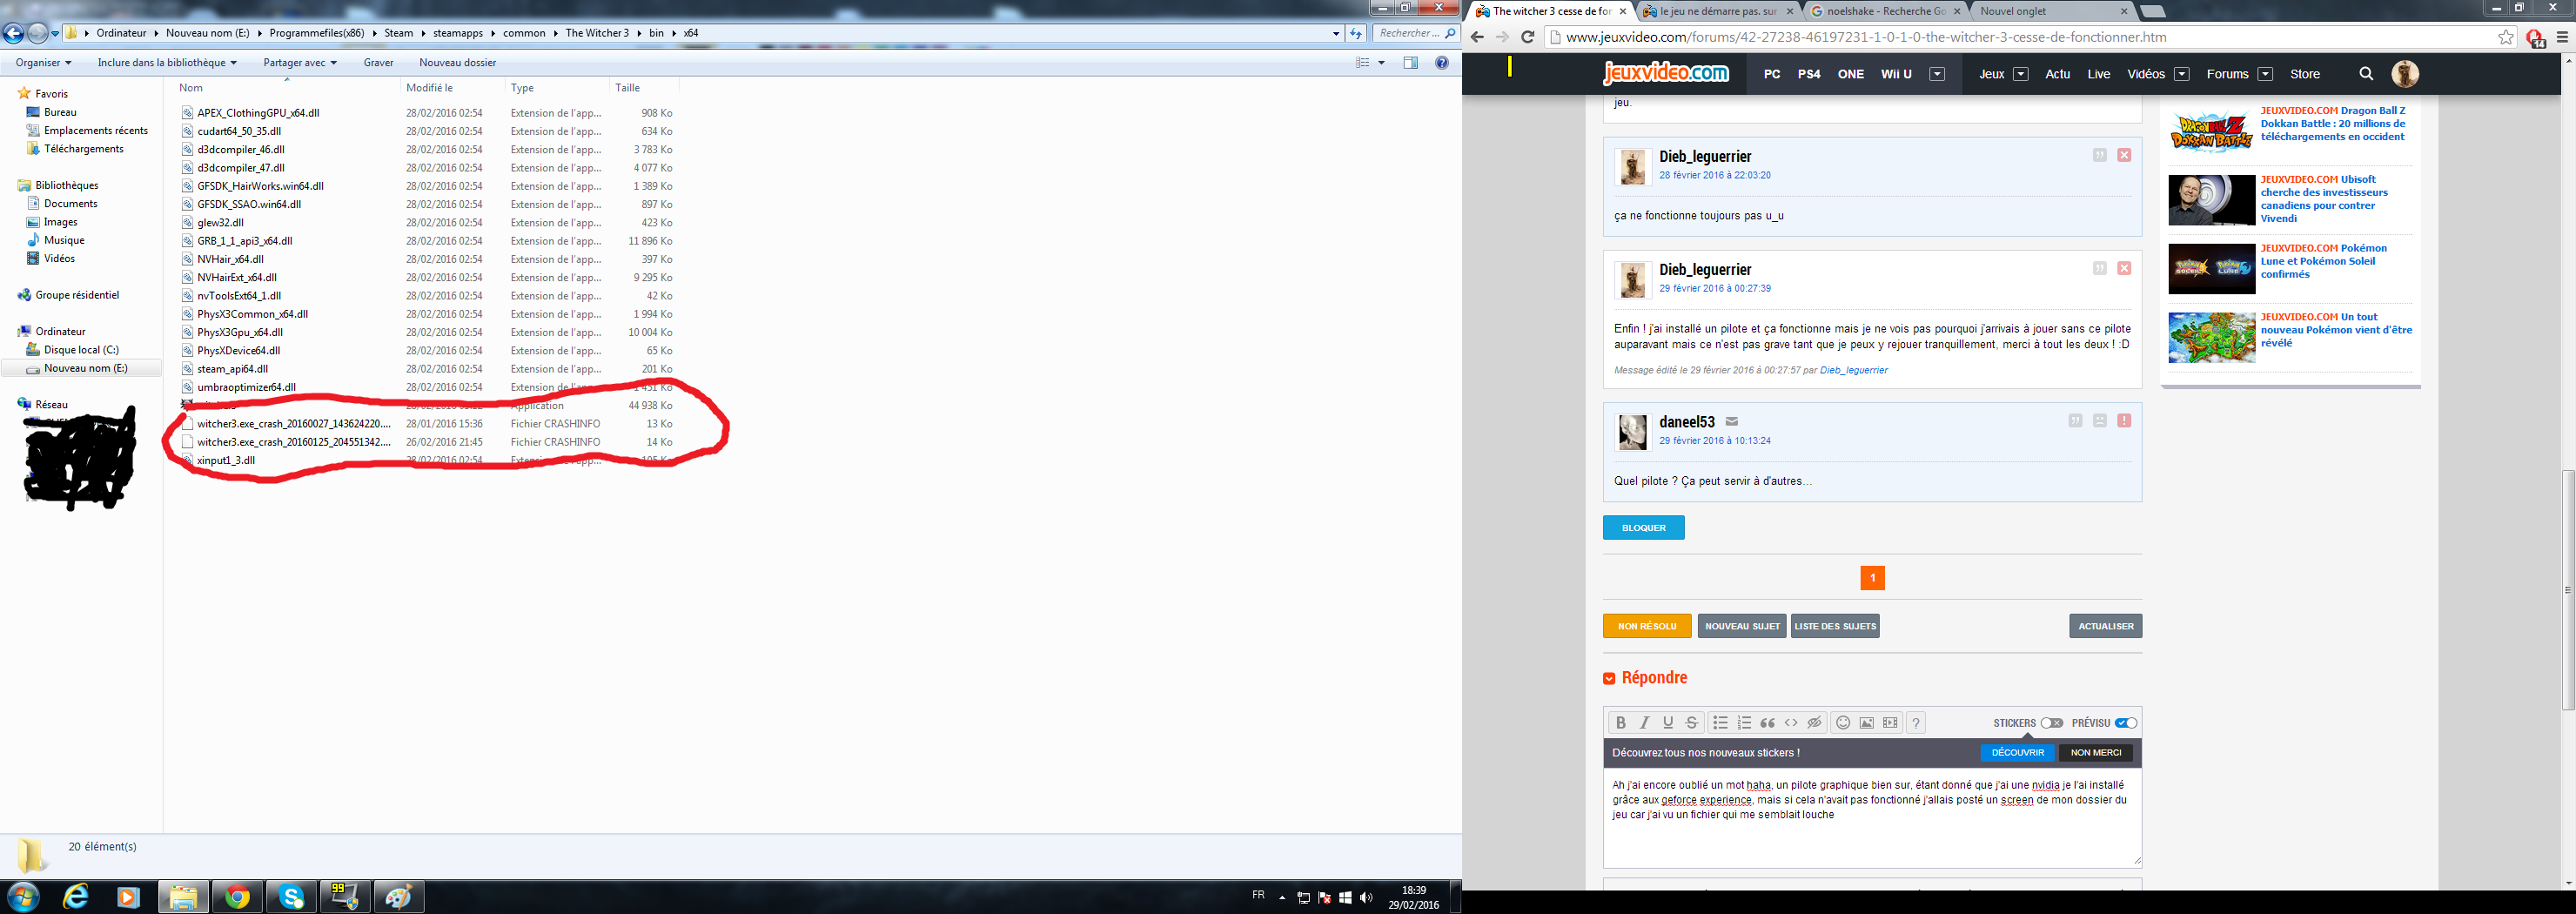Viewport: 2576px width, 914px height.
Task: Open PC section in site header
Action: [1772, 74]
